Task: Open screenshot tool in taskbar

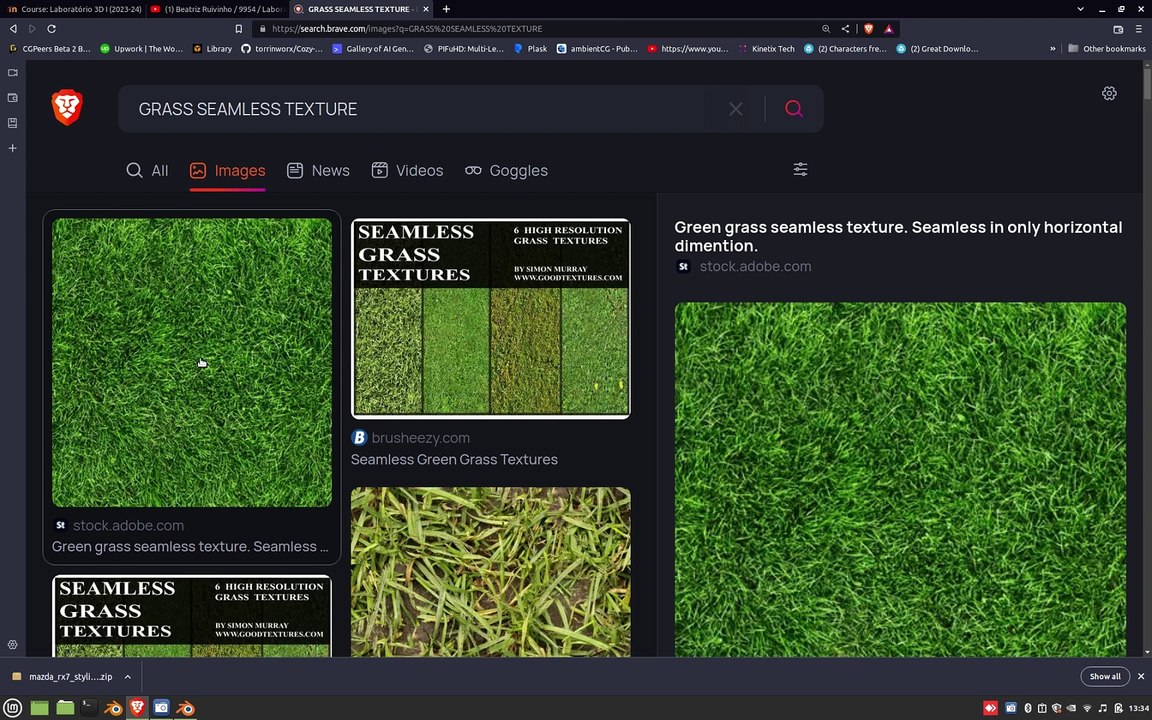Action: 162,708
